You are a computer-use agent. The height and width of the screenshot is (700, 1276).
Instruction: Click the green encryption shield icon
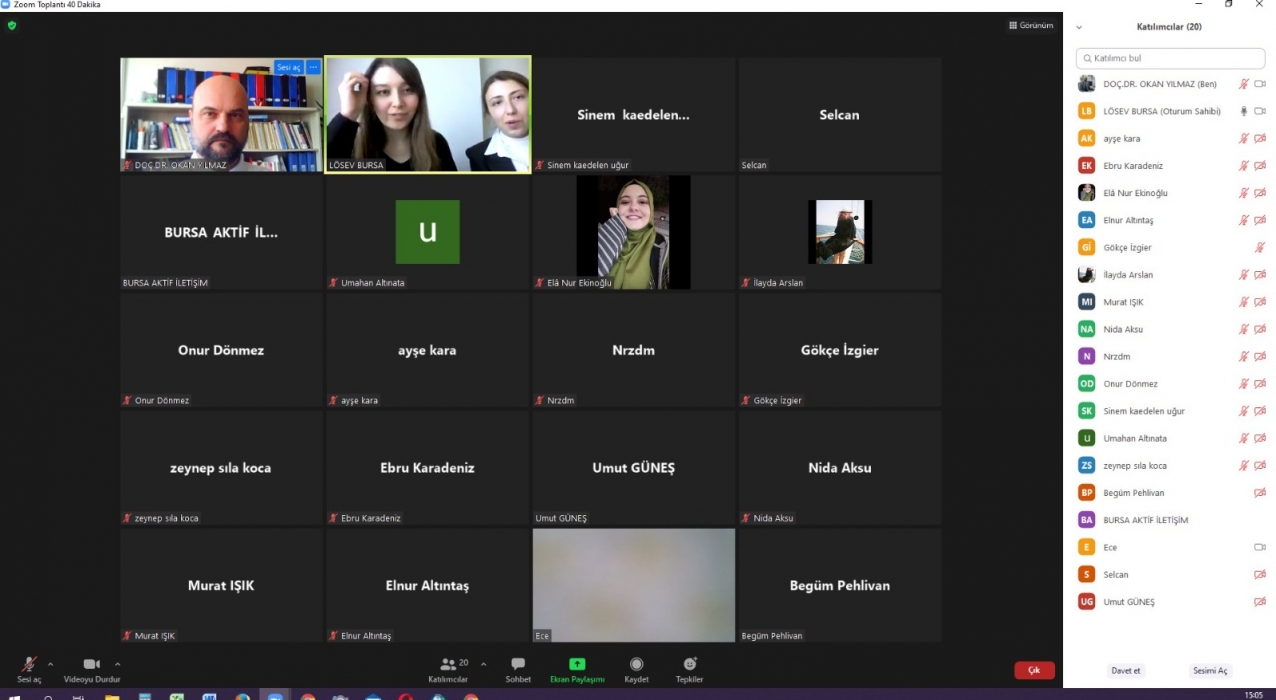click(x=12, y=25)
